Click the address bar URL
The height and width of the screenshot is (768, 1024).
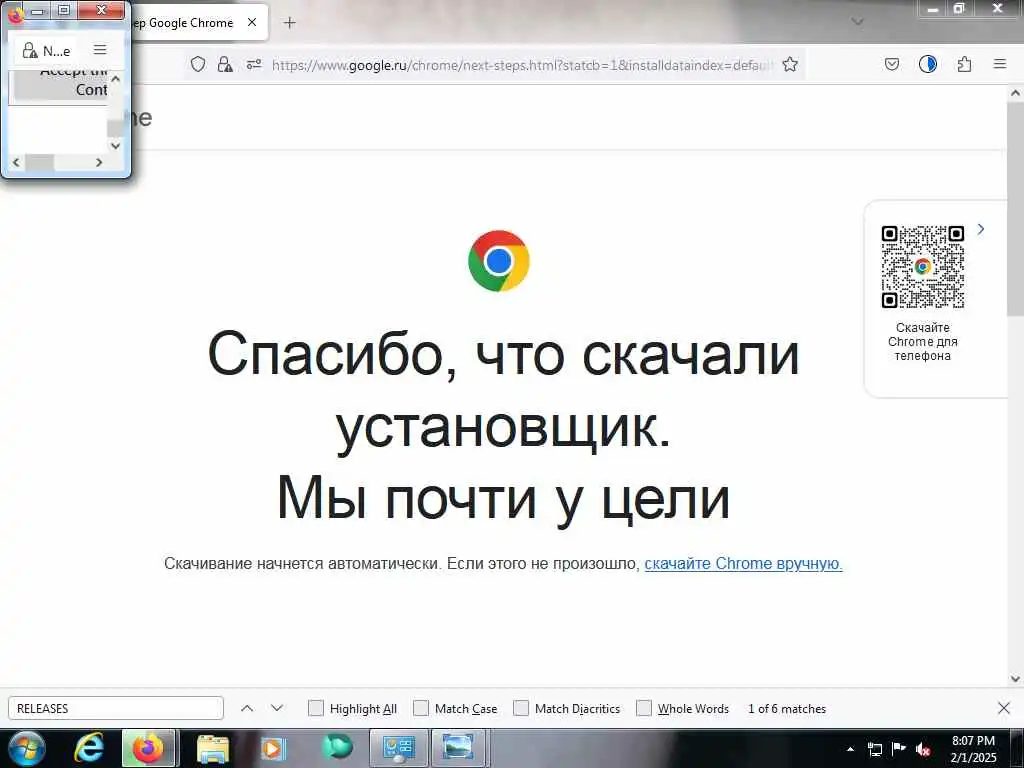point(522,65)
